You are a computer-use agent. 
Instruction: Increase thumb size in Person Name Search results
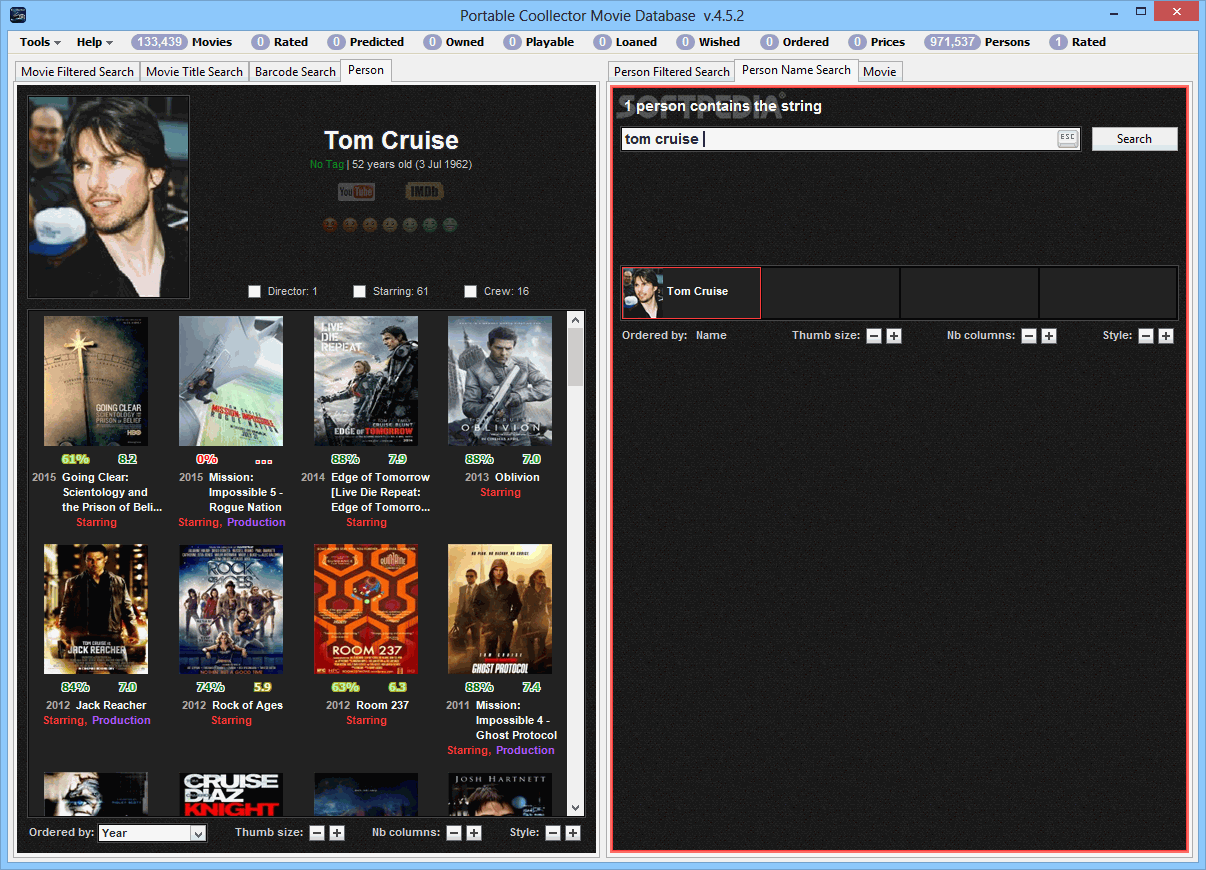[x=894, y=336]
